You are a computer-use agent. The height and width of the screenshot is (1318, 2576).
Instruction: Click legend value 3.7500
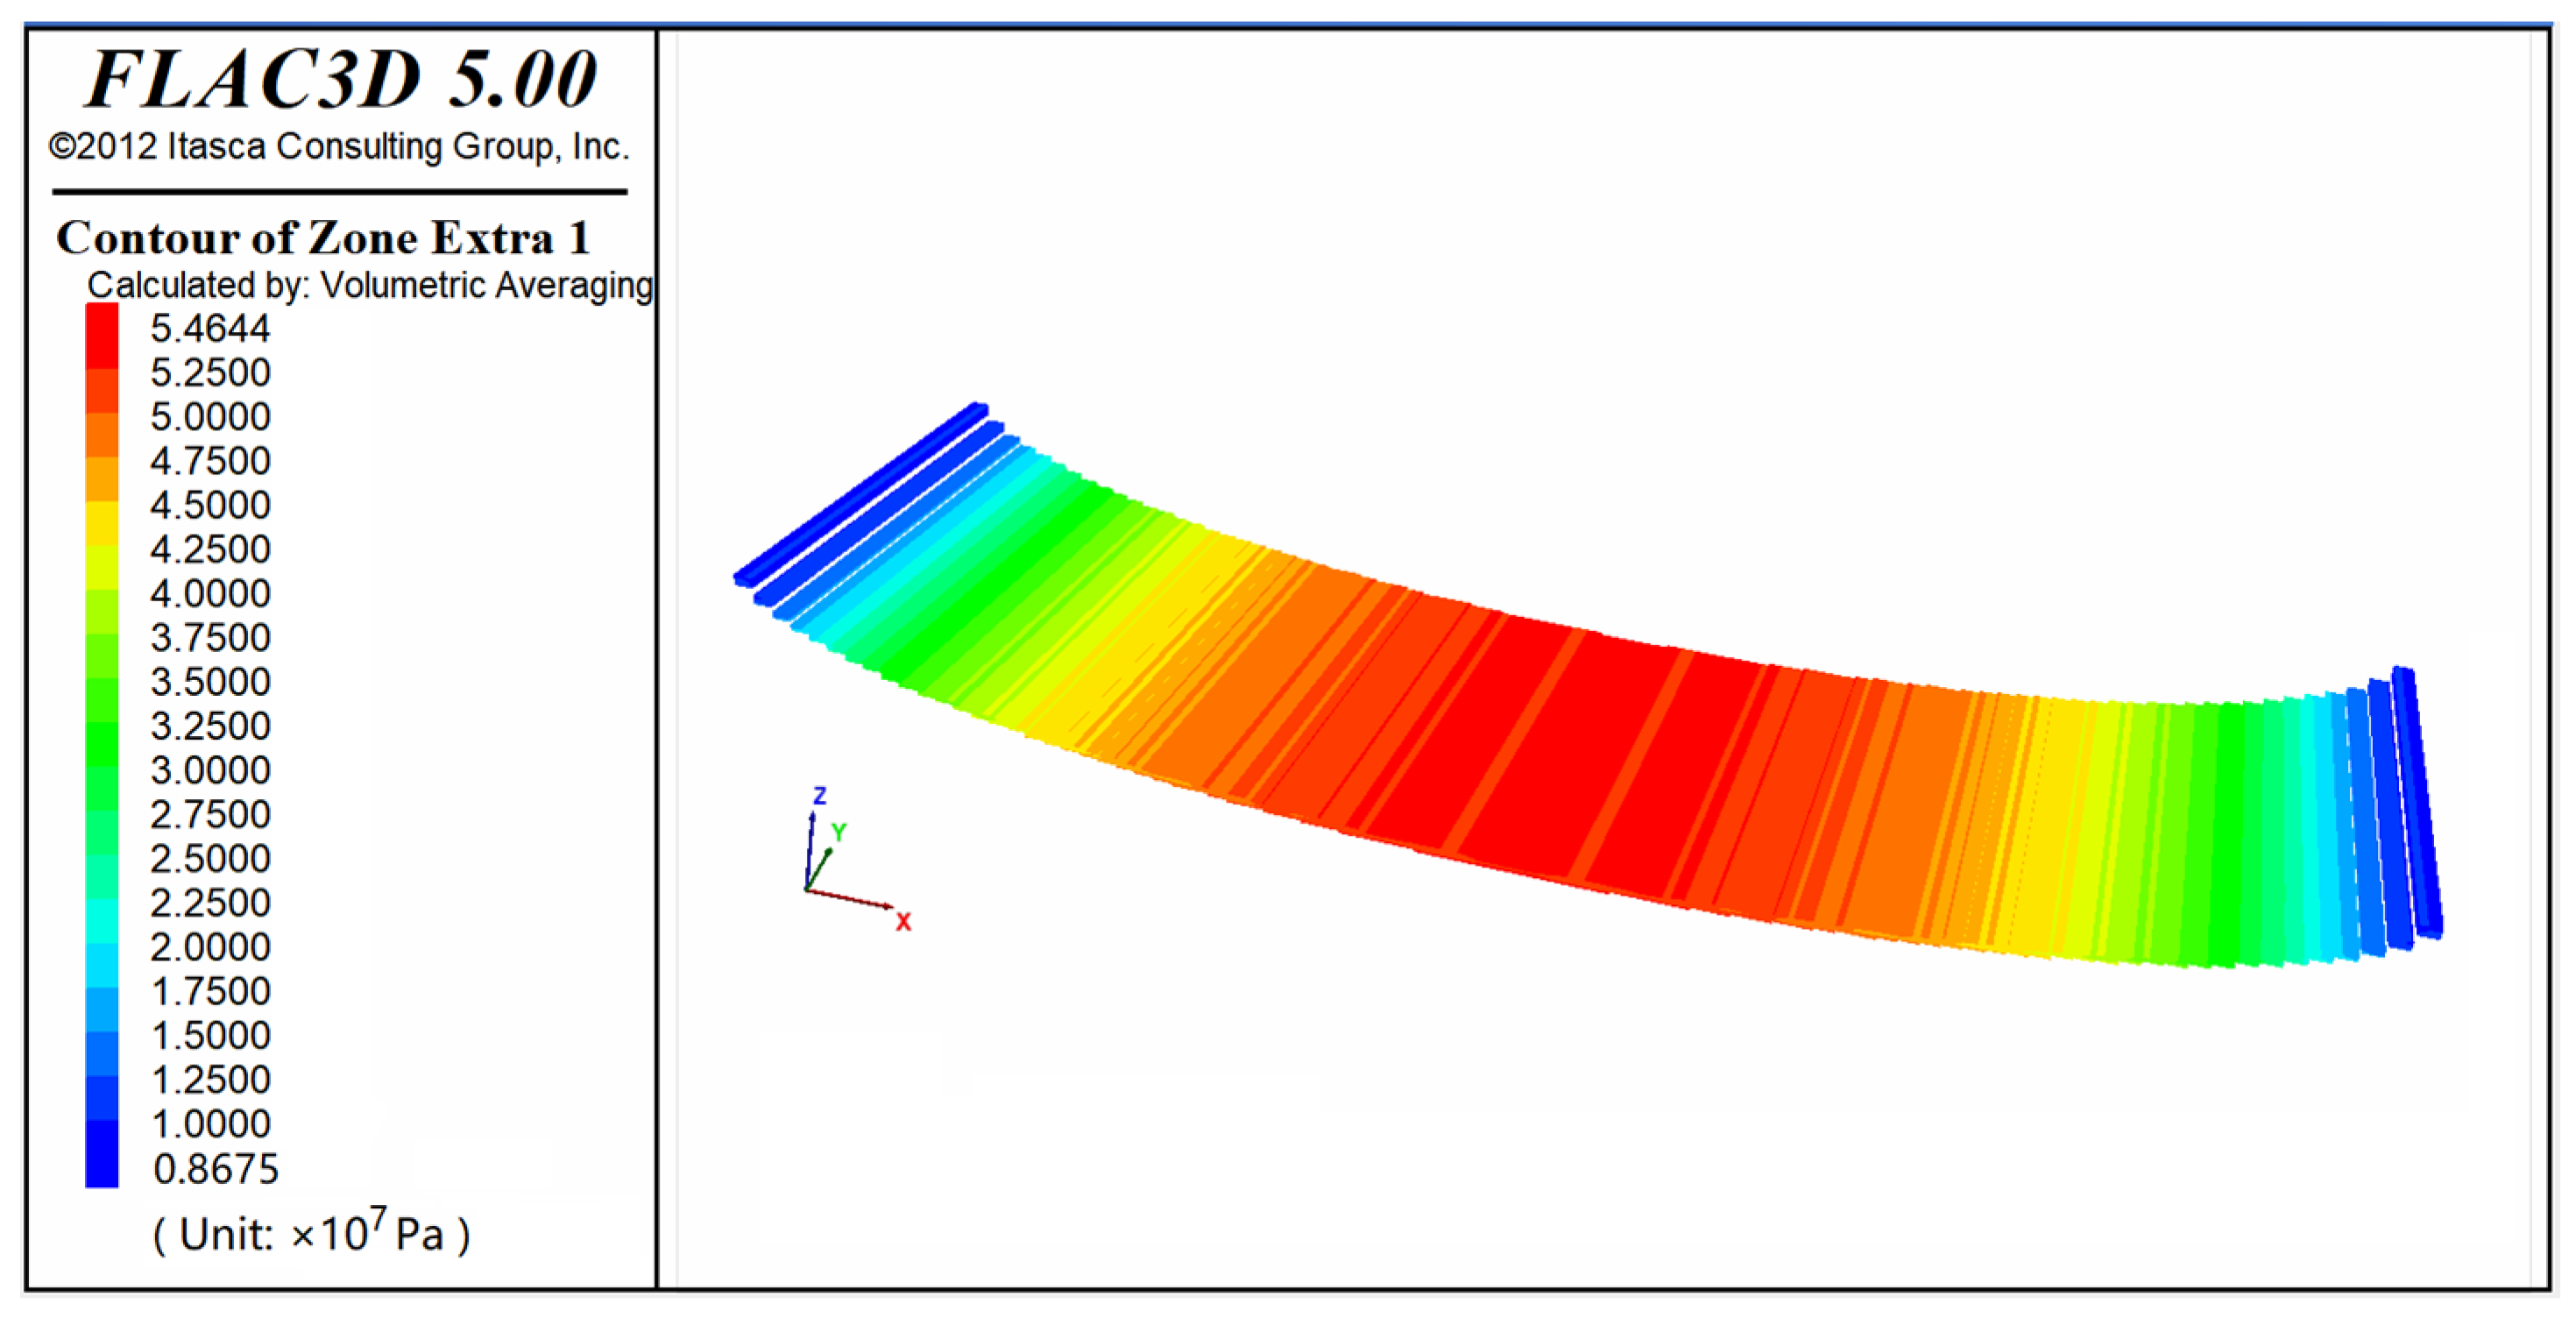pyautogui.click(x=210, y=637)
